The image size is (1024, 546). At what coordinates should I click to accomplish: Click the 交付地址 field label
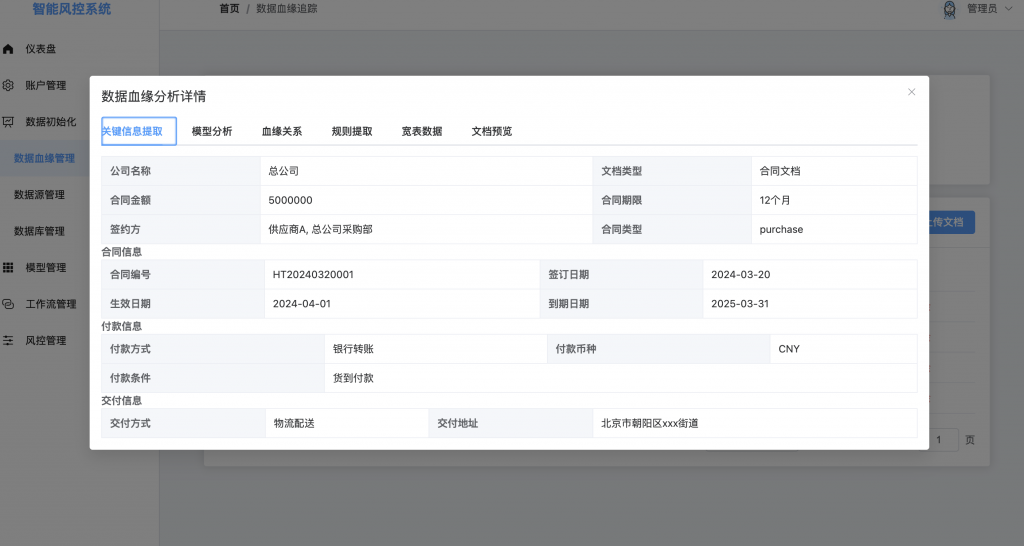tap(458, 424)
